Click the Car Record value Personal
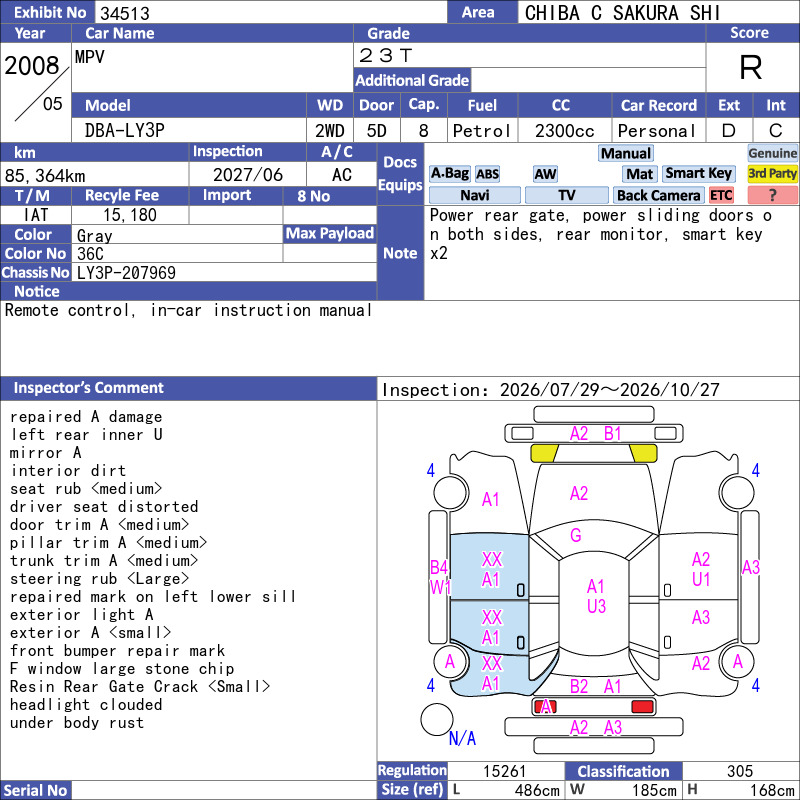The width and height of the screenshot is (800, 800). point(657,131)
